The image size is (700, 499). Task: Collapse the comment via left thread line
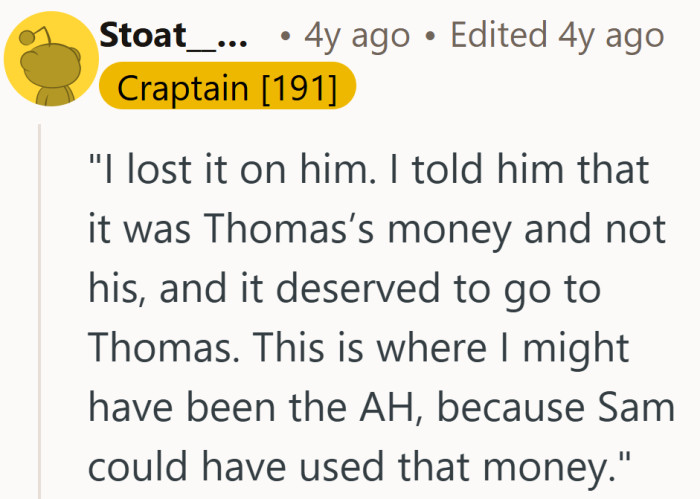[40, 310]
